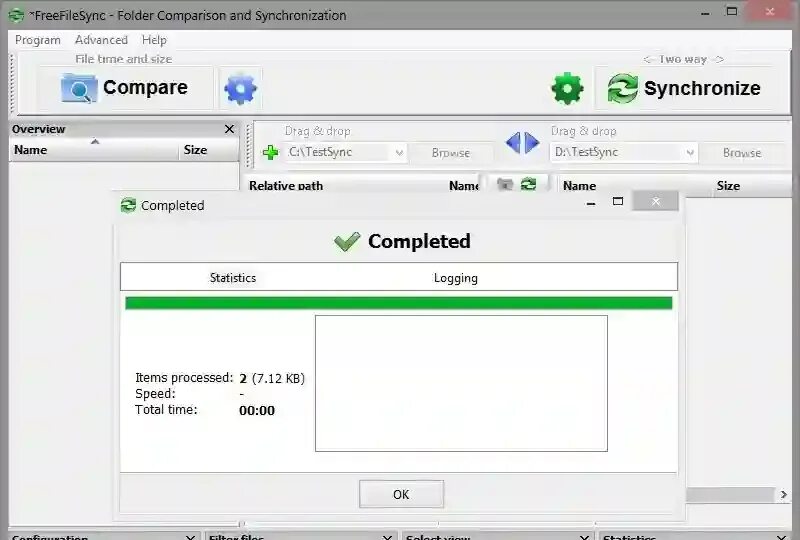
Task: Switch to the Logging tab
Action: coord(456,278)
